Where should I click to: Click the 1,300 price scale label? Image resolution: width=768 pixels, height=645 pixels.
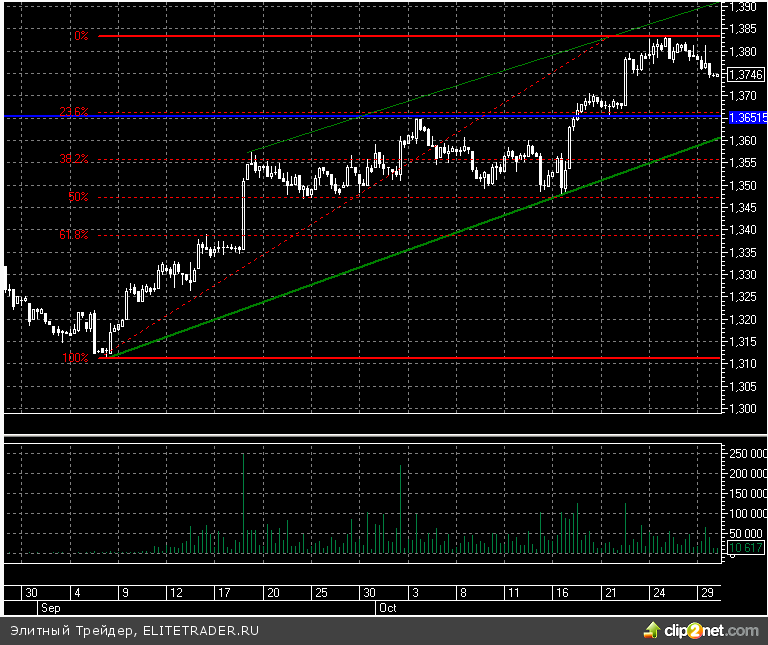click(742, 409)
